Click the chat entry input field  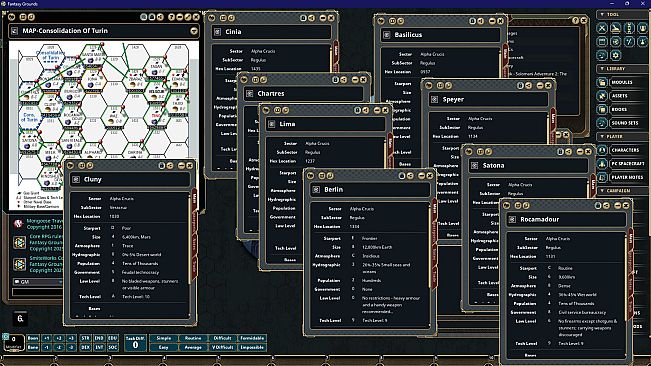38,291
